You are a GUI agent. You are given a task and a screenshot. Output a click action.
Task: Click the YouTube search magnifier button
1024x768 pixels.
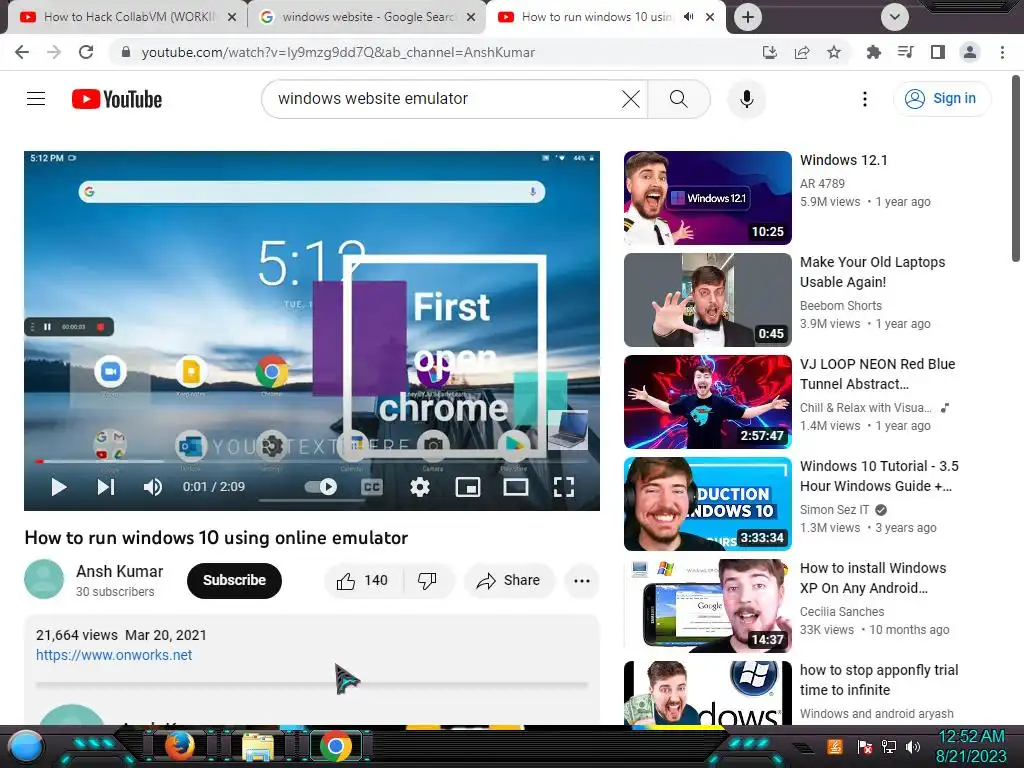coord(679,99)
